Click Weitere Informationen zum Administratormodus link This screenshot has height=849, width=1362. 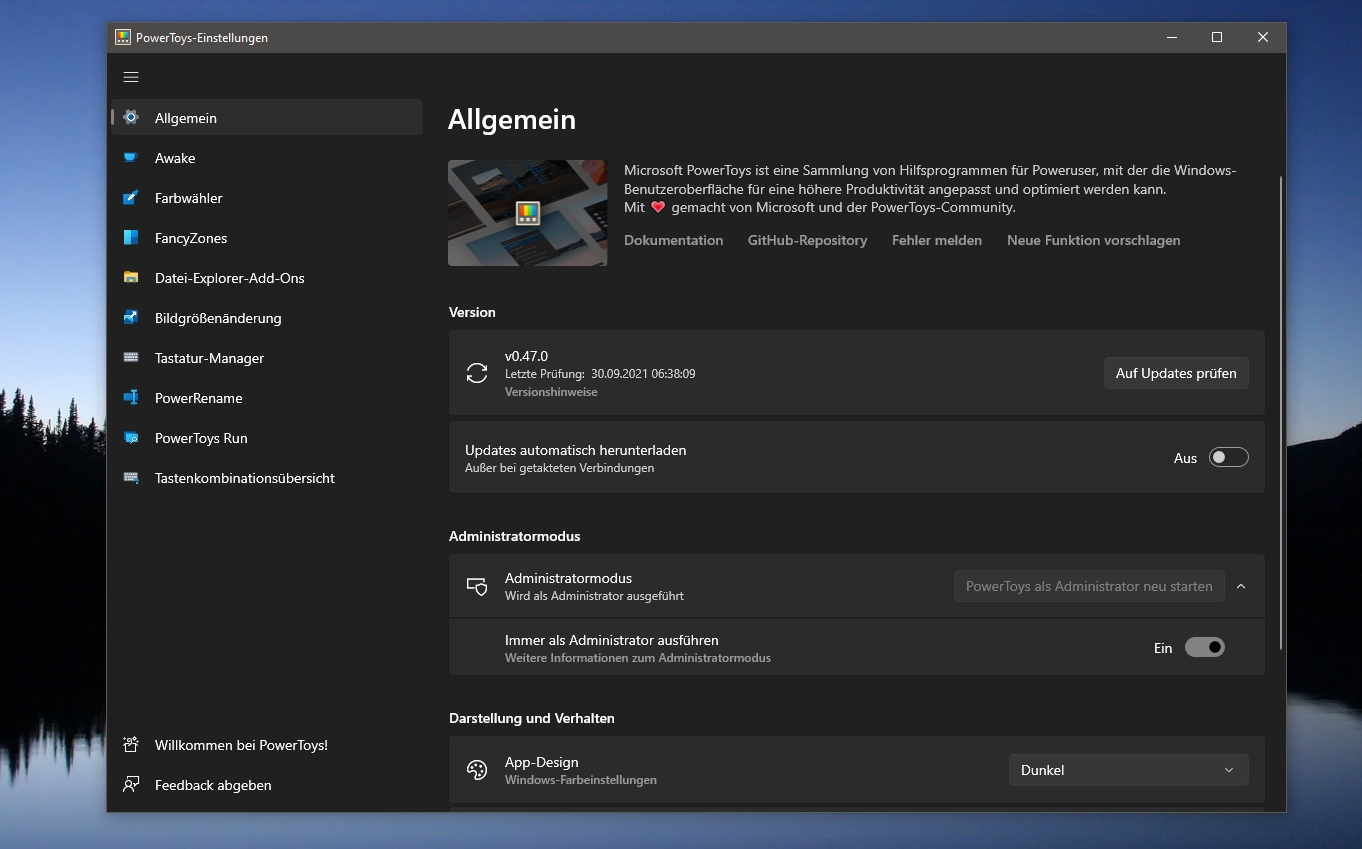[638, 658]
